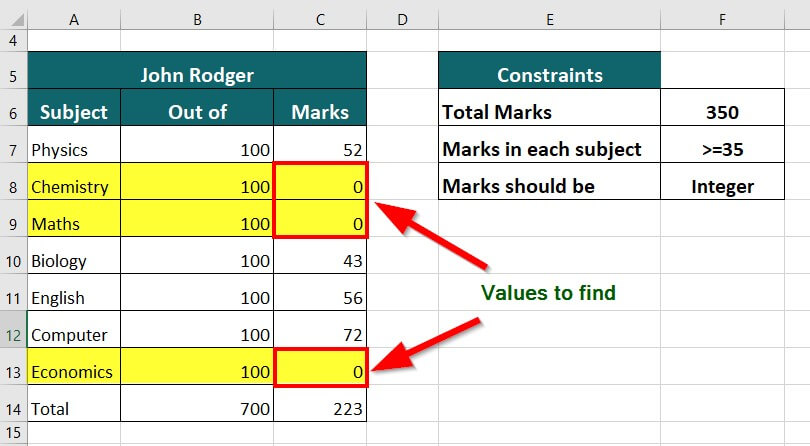Select Economics marks cell showing 0
The image size is (810, 446).
(320, 366)
